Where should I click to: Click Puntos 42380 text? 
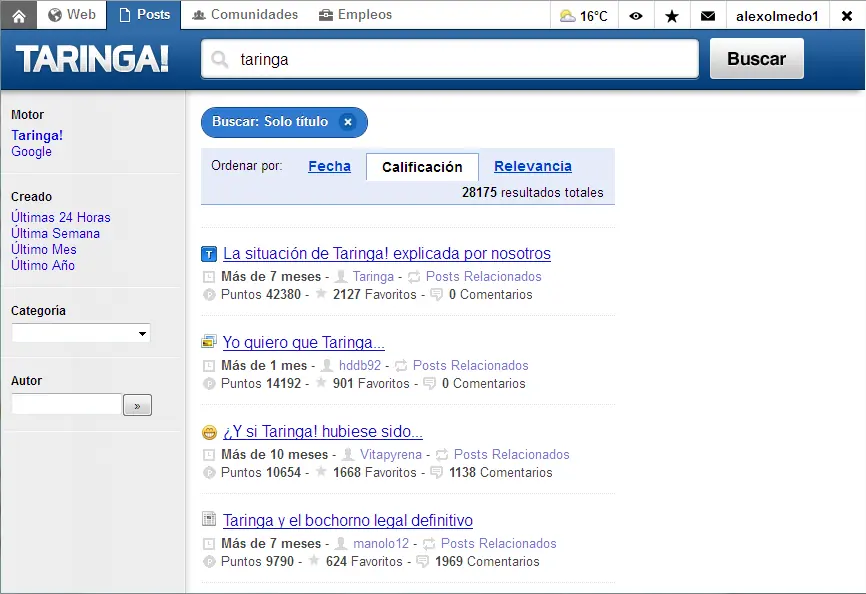261,294
